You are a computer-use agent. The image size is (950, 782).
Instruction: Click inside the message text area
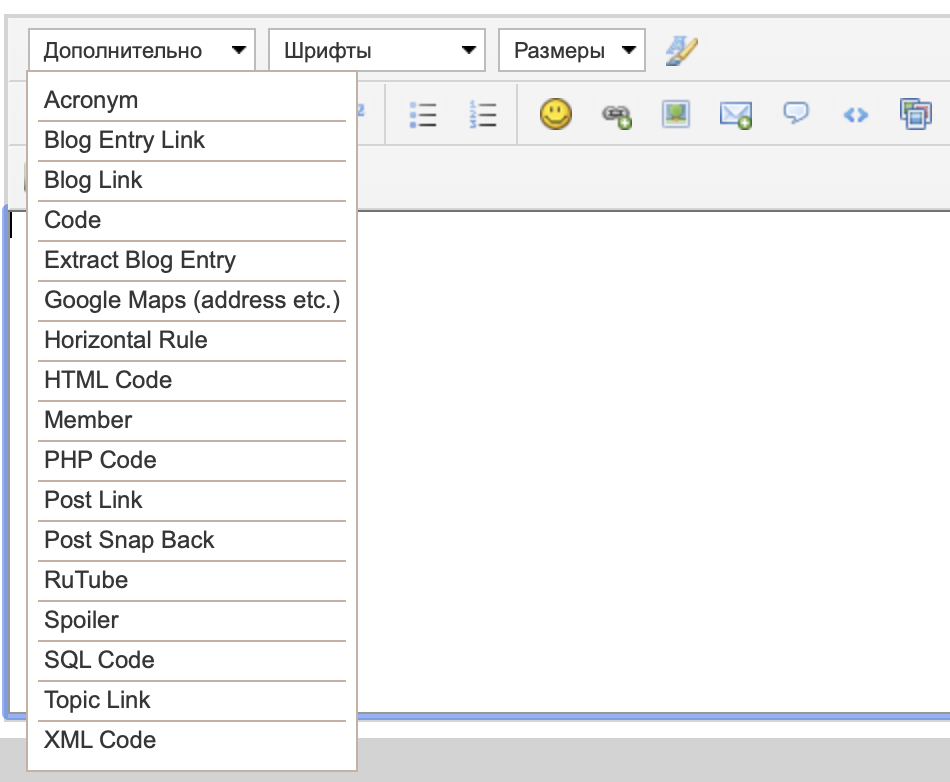coord(653,462)
